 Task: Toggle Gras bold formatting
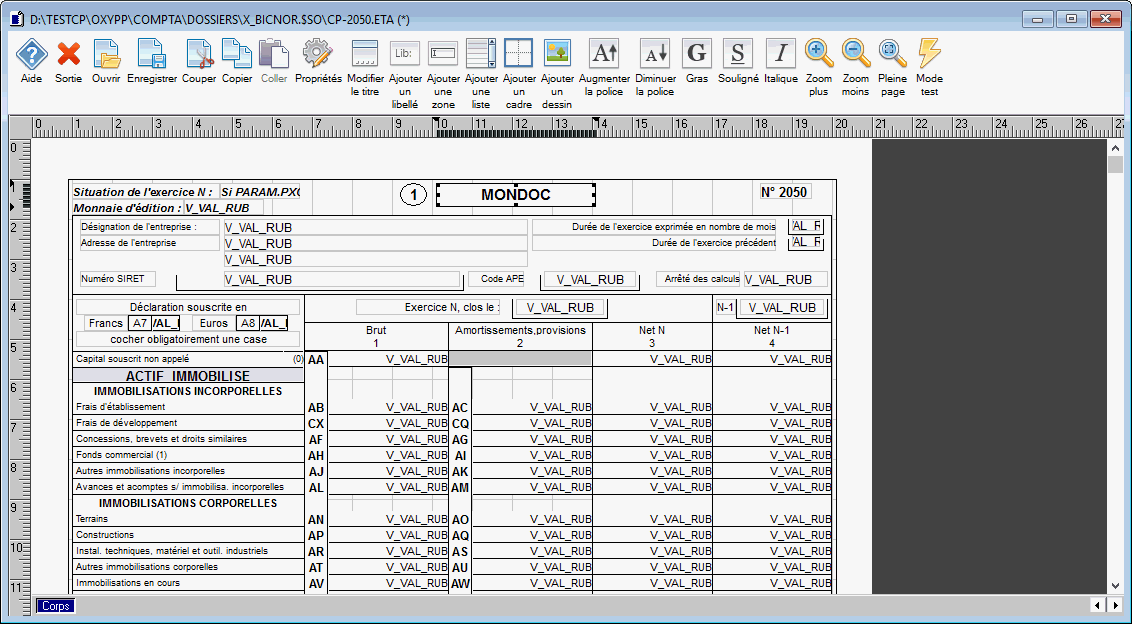click(696, 54)
